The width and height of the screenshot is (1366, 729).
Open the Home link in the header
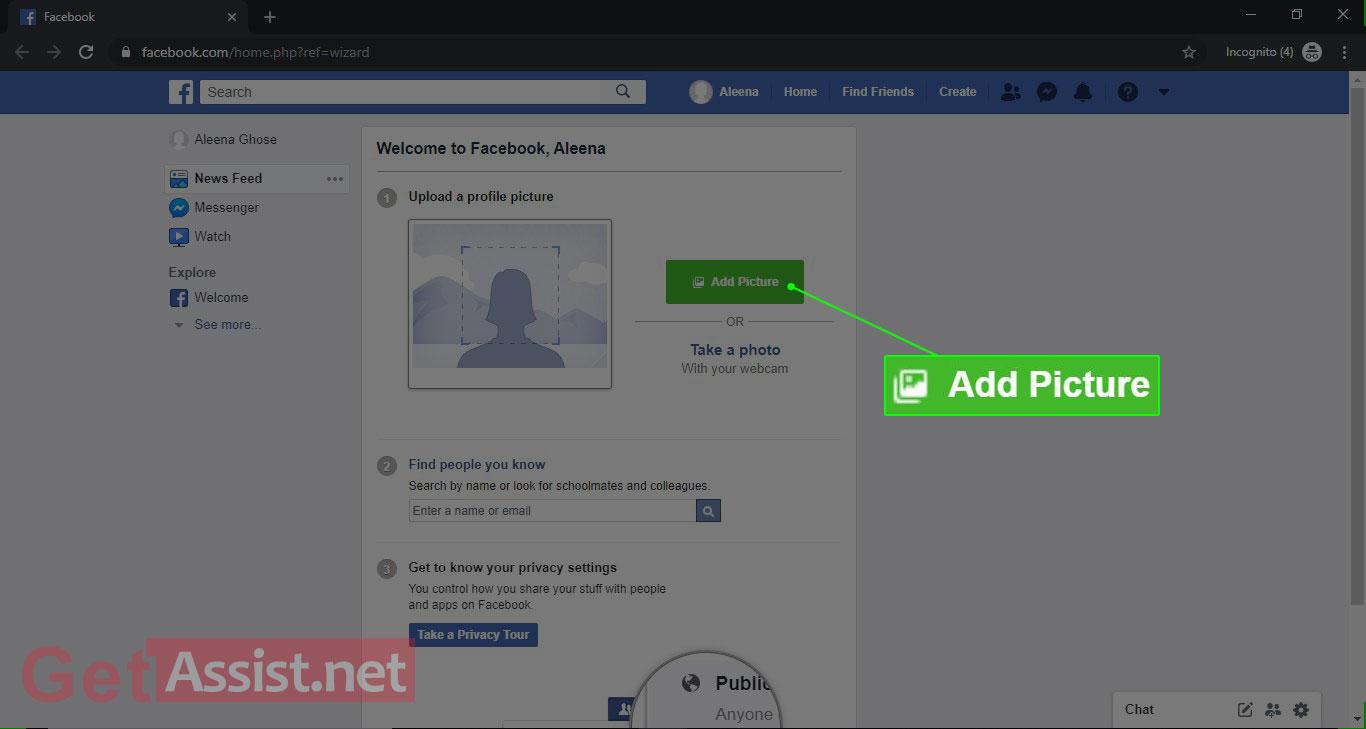800,92
